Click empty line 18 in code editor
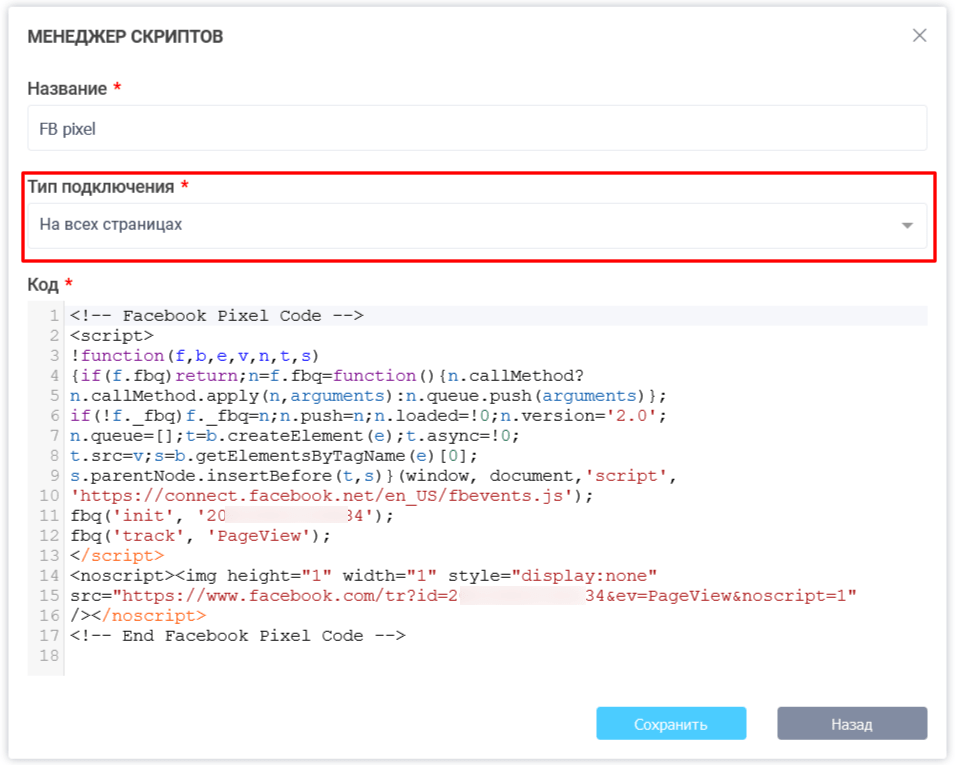 [300, 656]
